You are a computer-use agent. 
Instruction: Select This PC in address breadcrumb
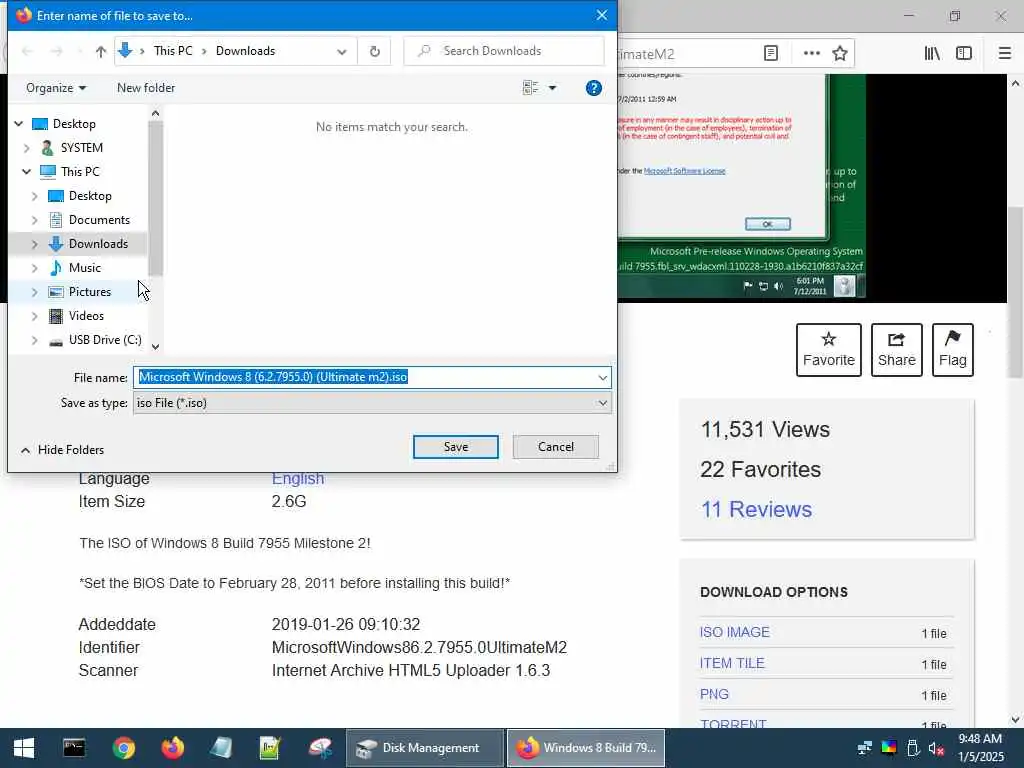click(x=173, y=51)
